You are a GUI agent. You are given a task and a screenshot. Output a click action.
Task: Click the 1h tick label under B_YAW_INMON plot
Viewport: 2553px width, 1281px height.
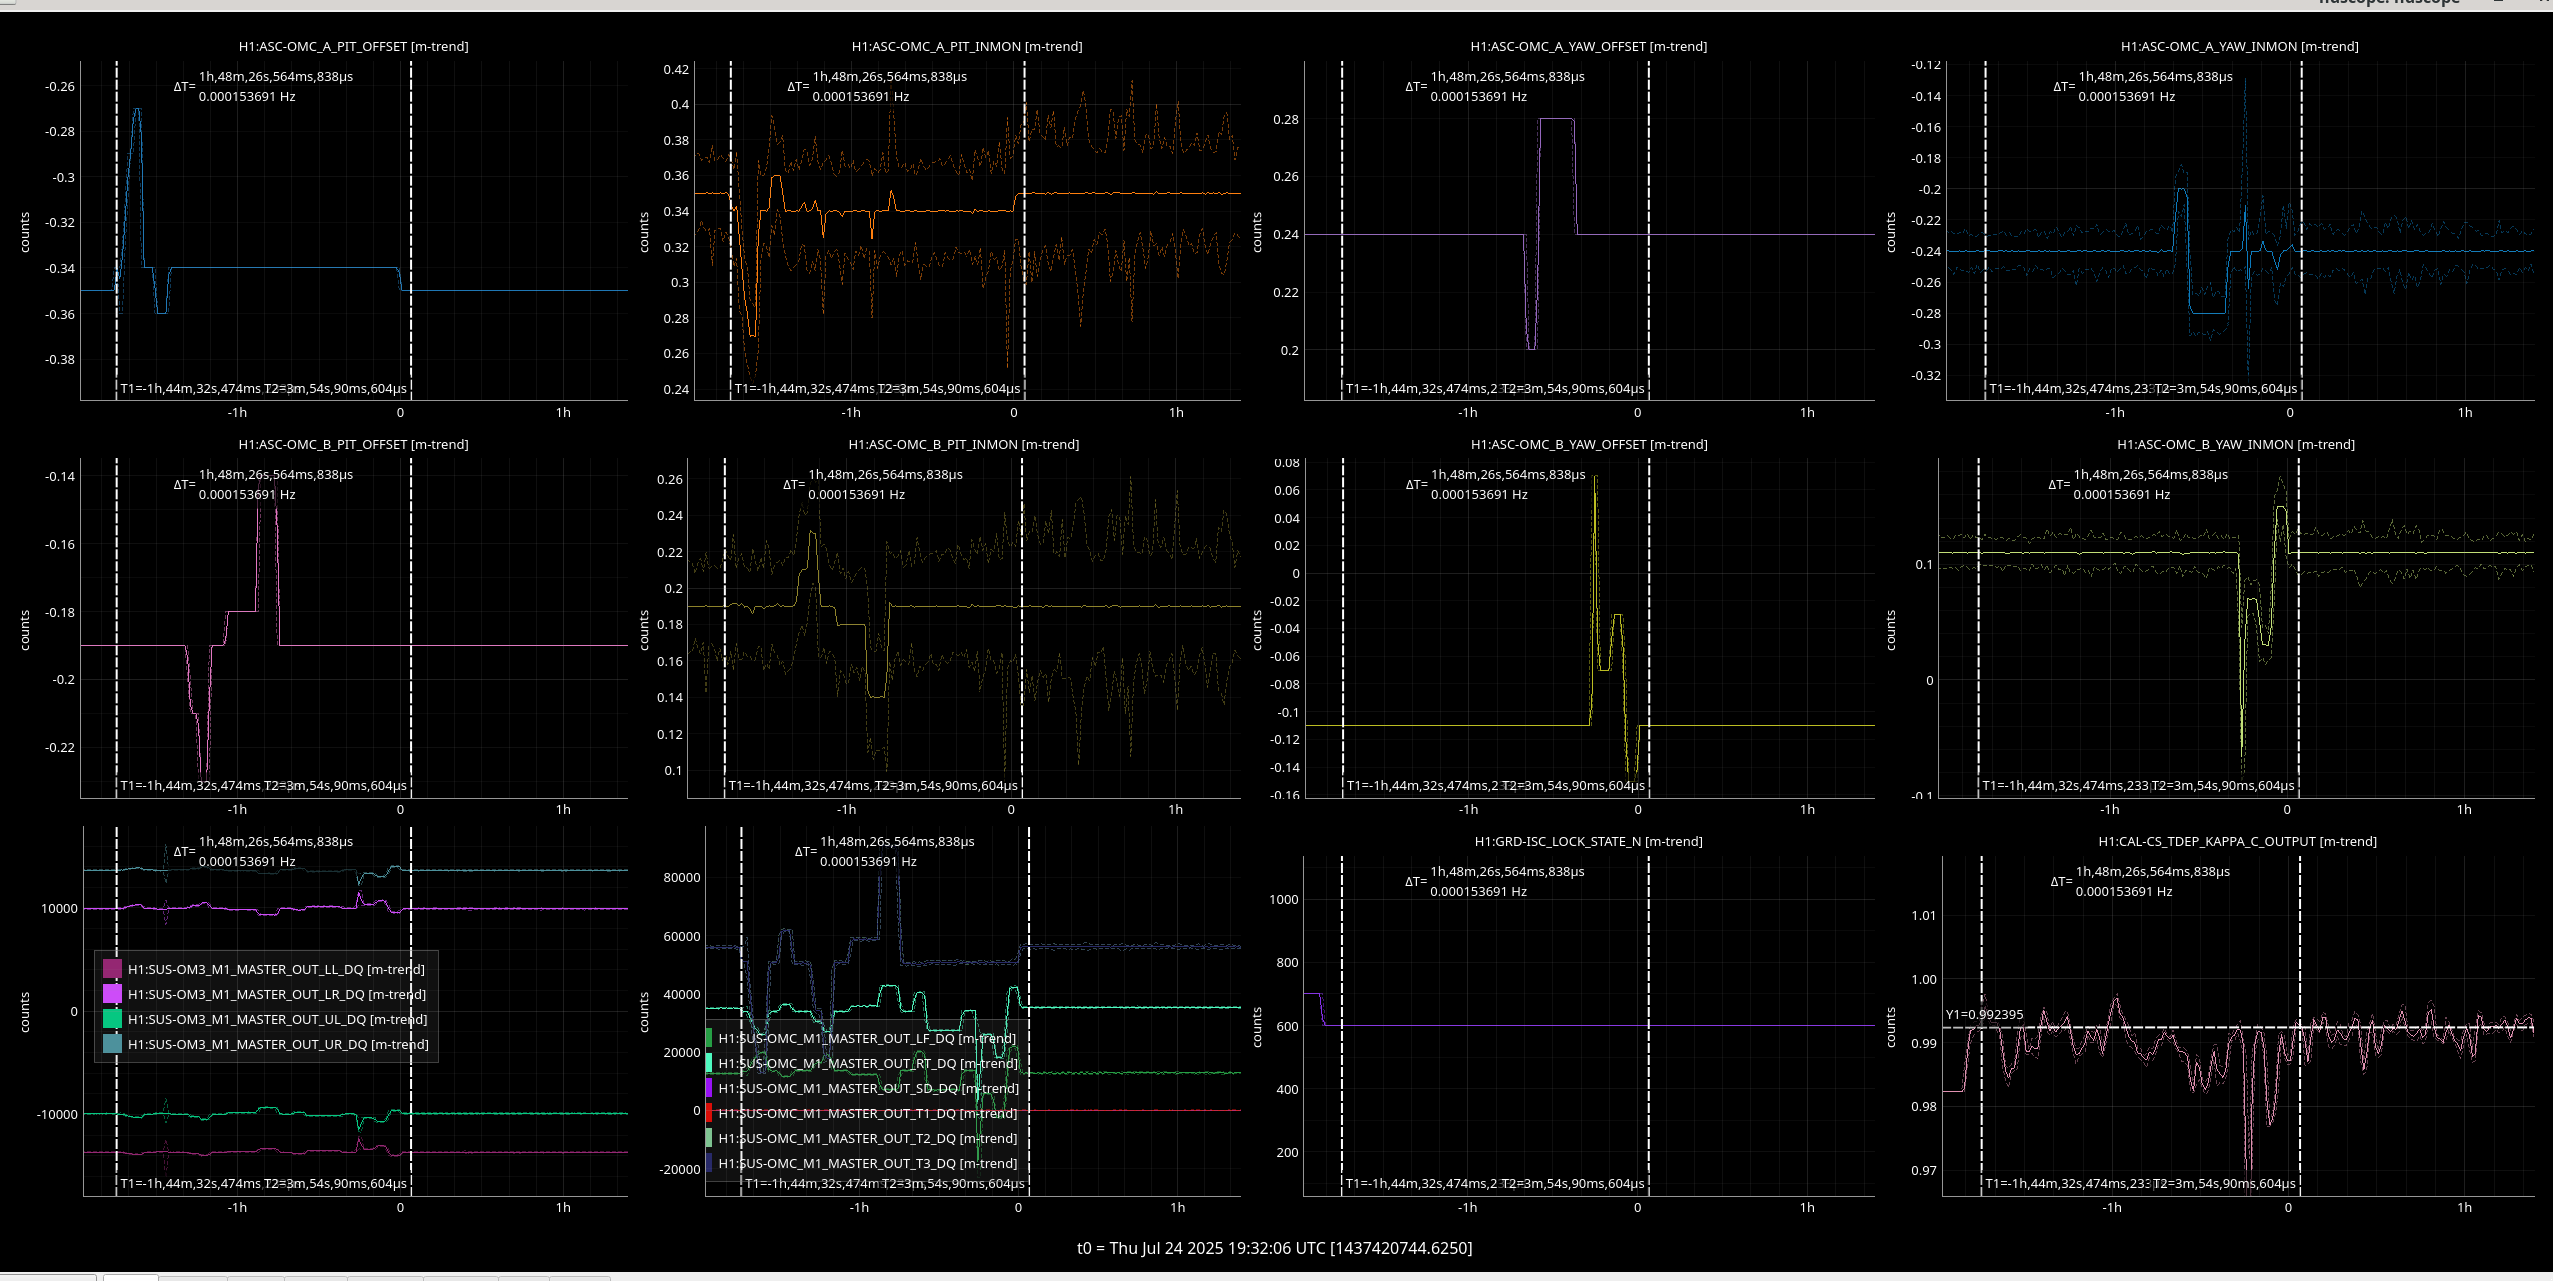coord(2464,809)
